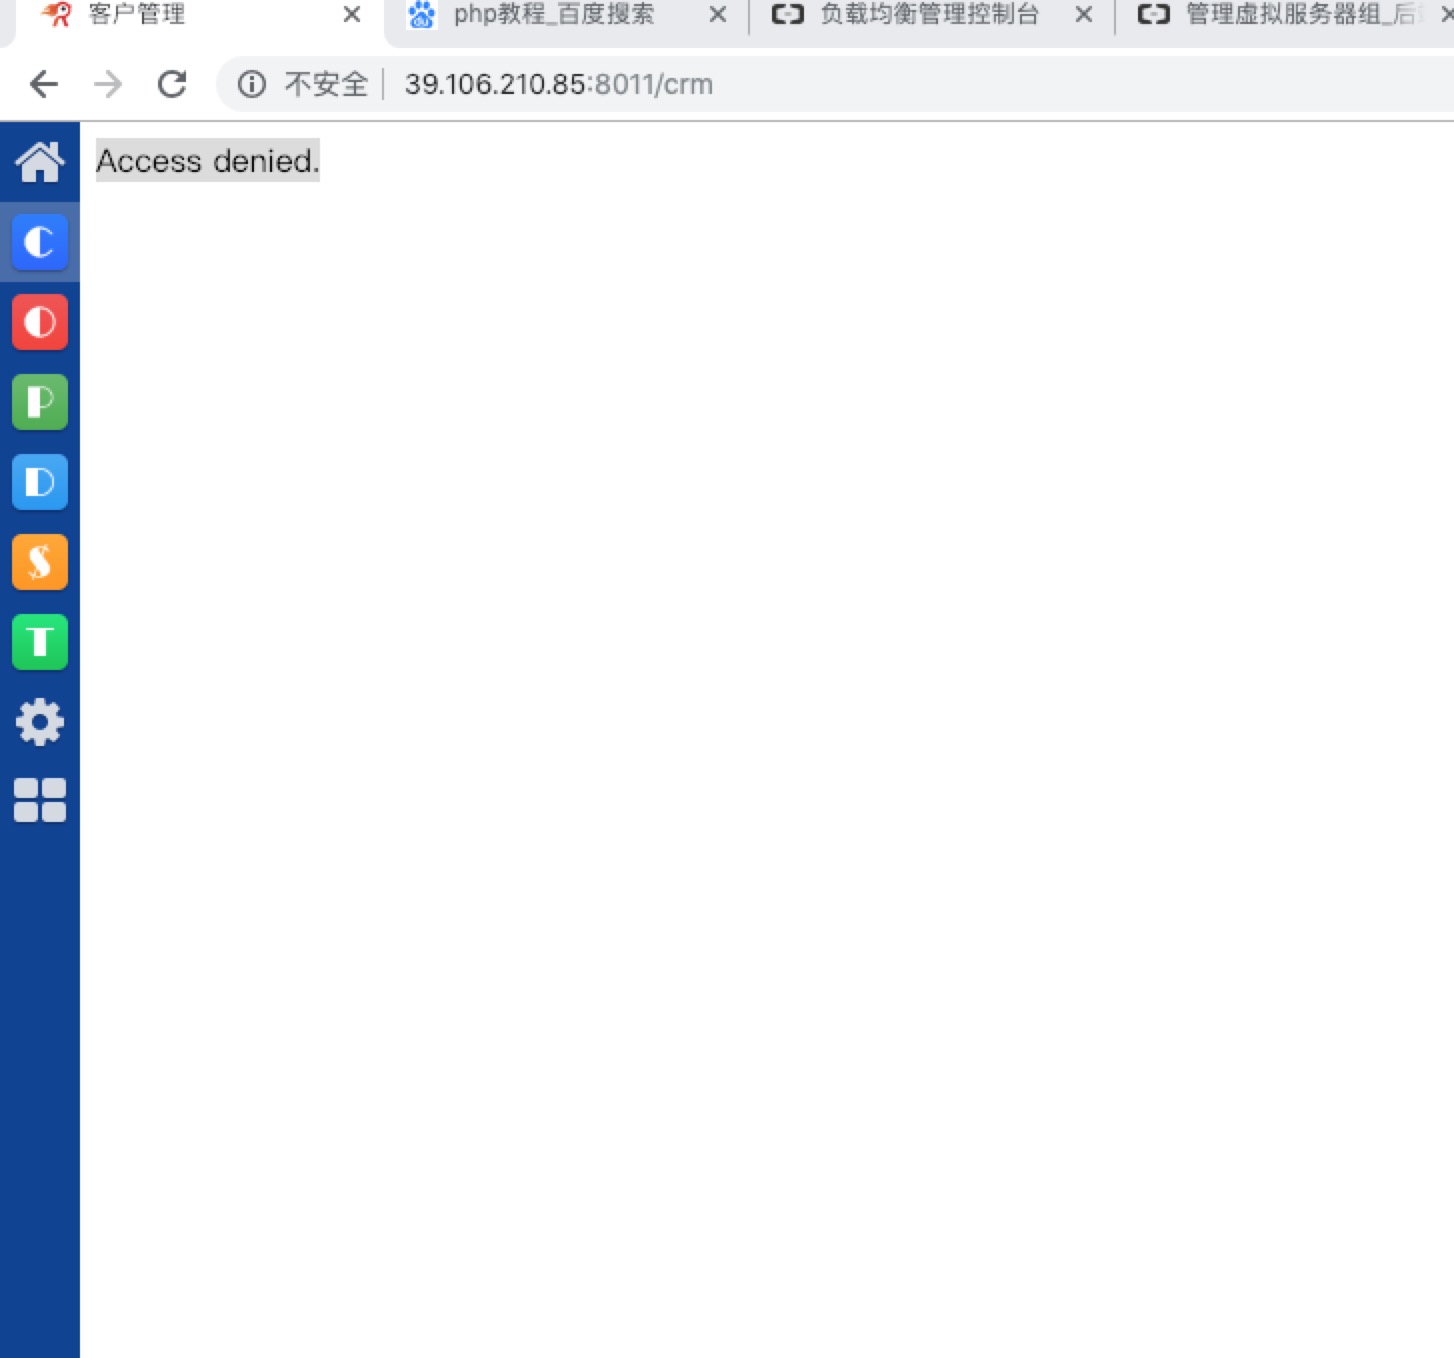Select the Access denied. message text
The image size is (1454, 1358).
point(208,161)
